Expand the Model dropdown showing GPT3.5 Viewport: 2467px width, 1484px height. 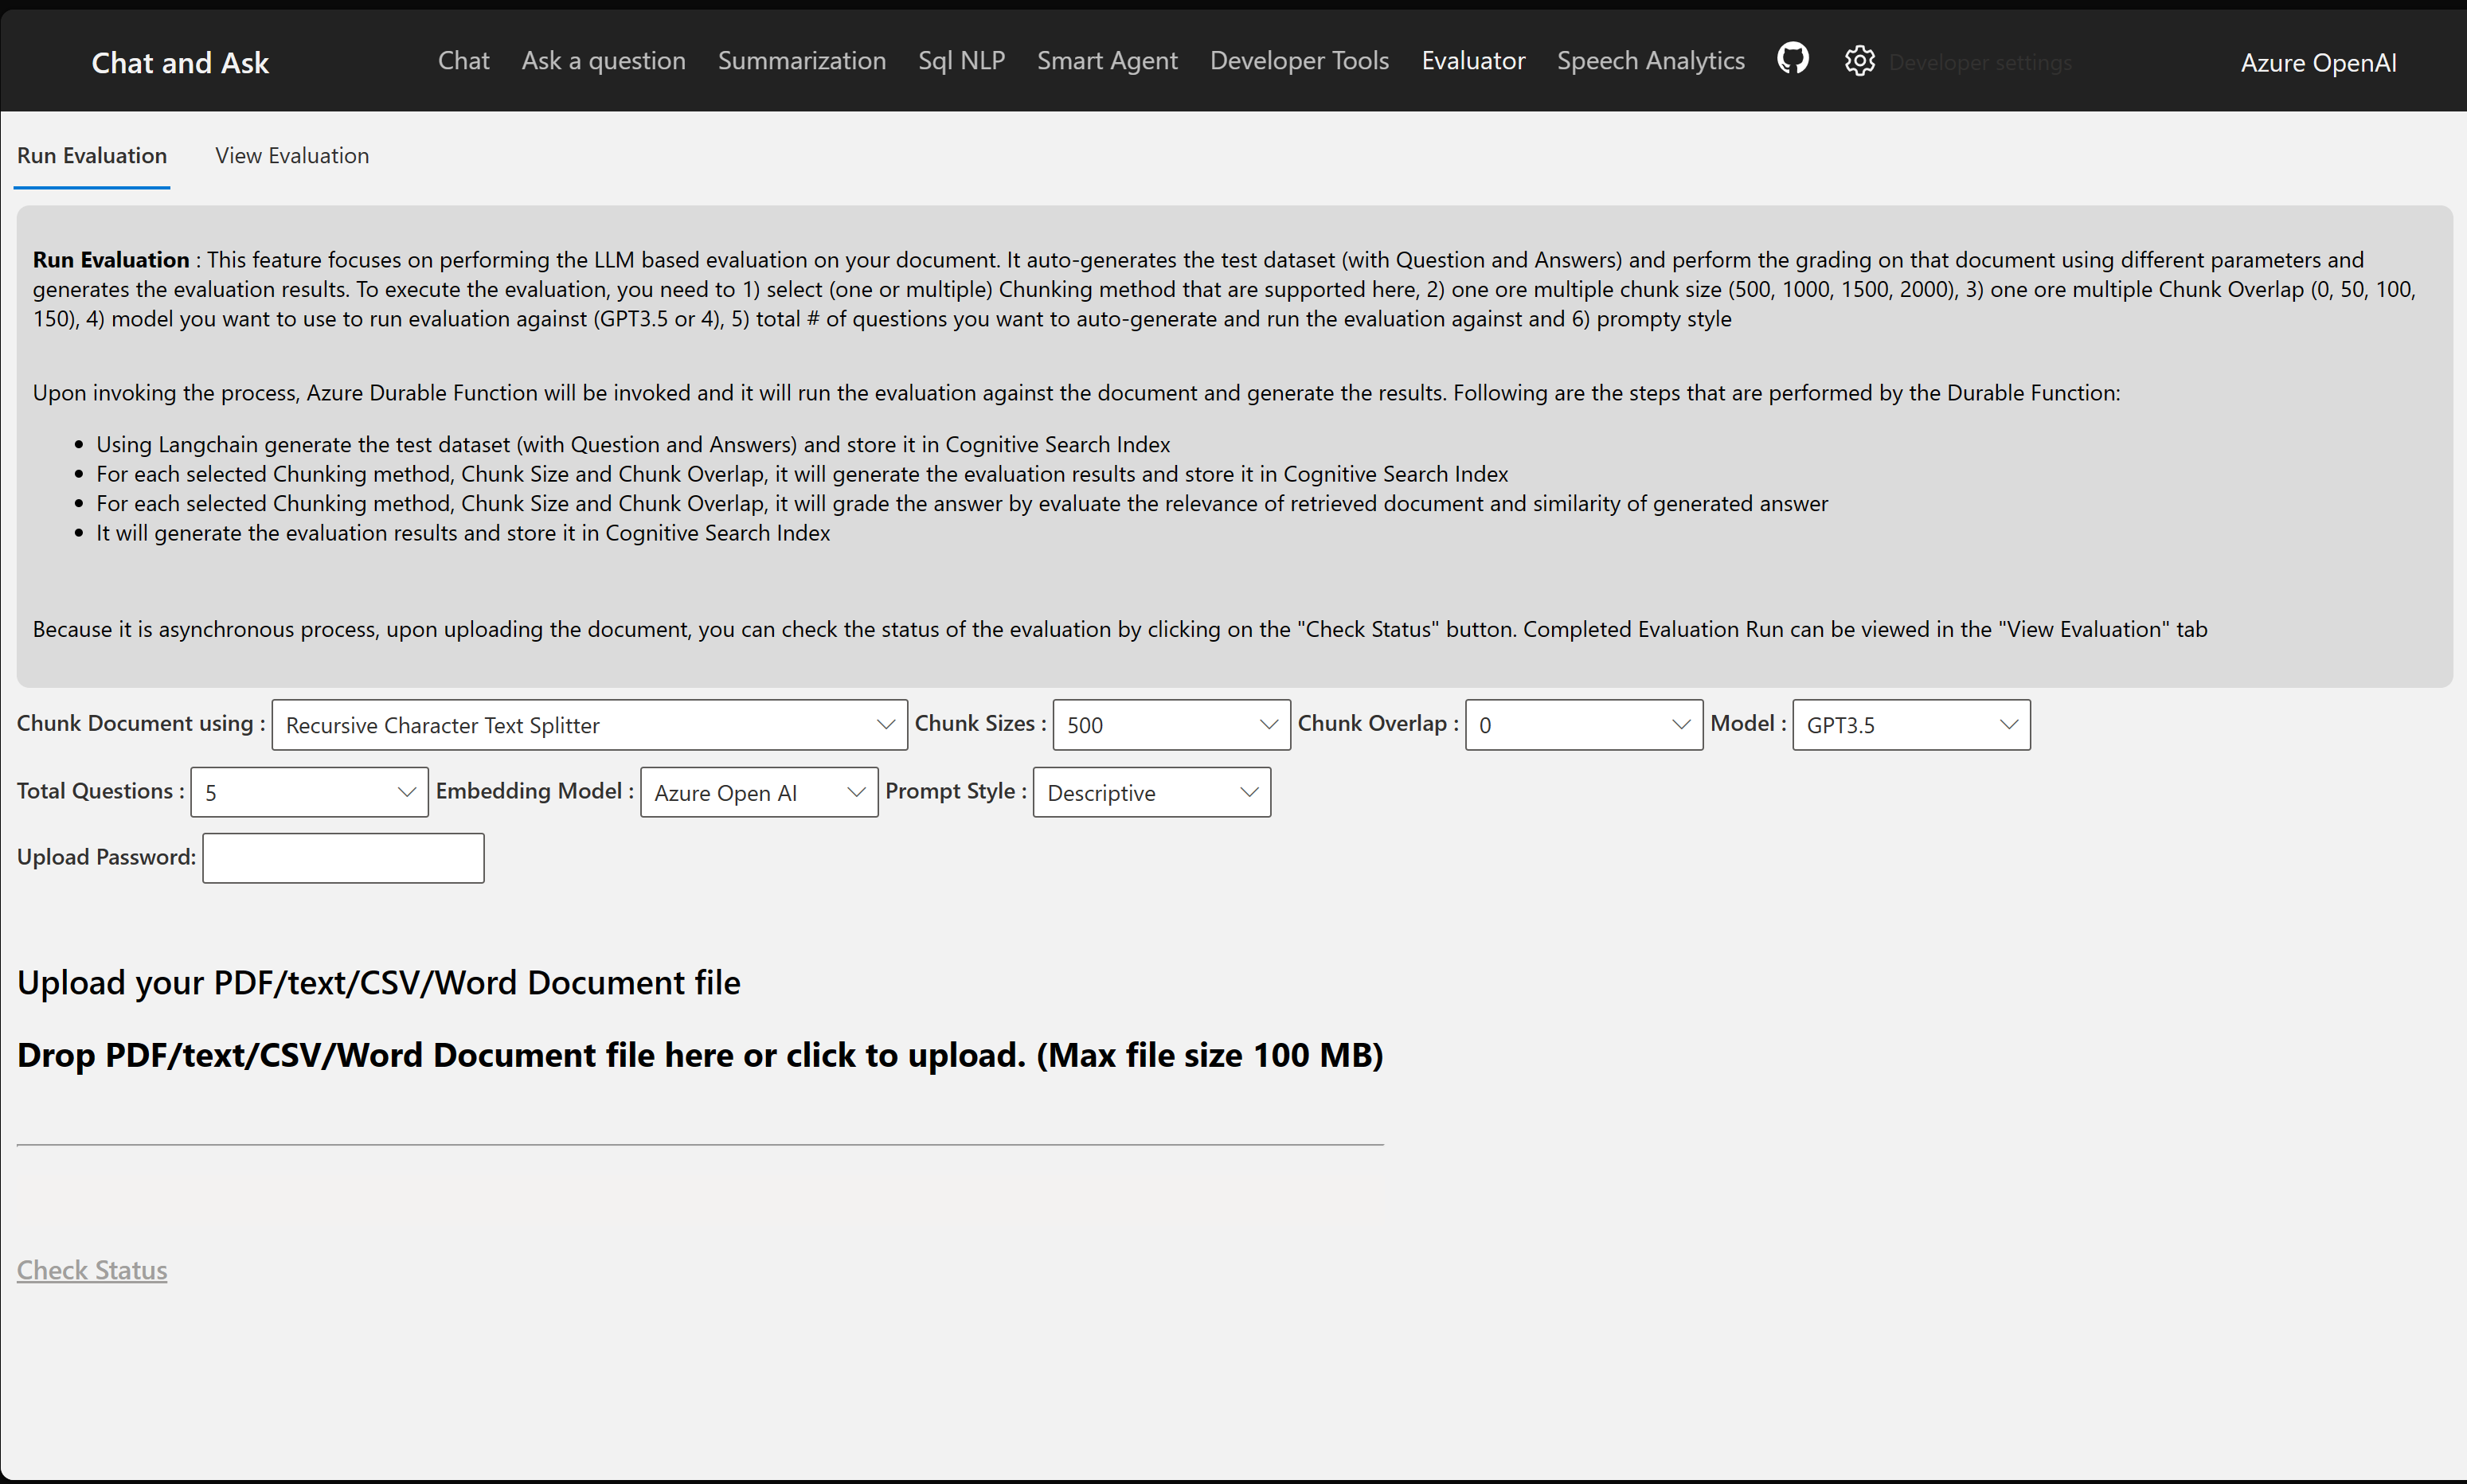coord(1910,725)
